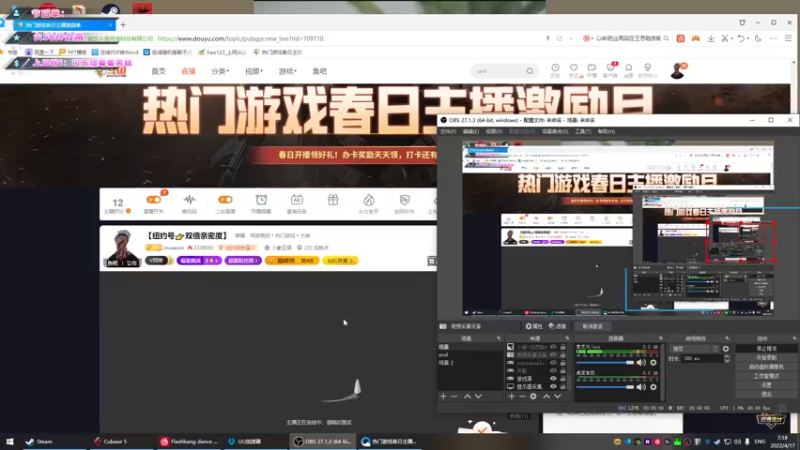Toggle the live broadcast switch in streamer toolbar
The height and width of the screenshot is (450, 800).
click(x=154, y=200)
